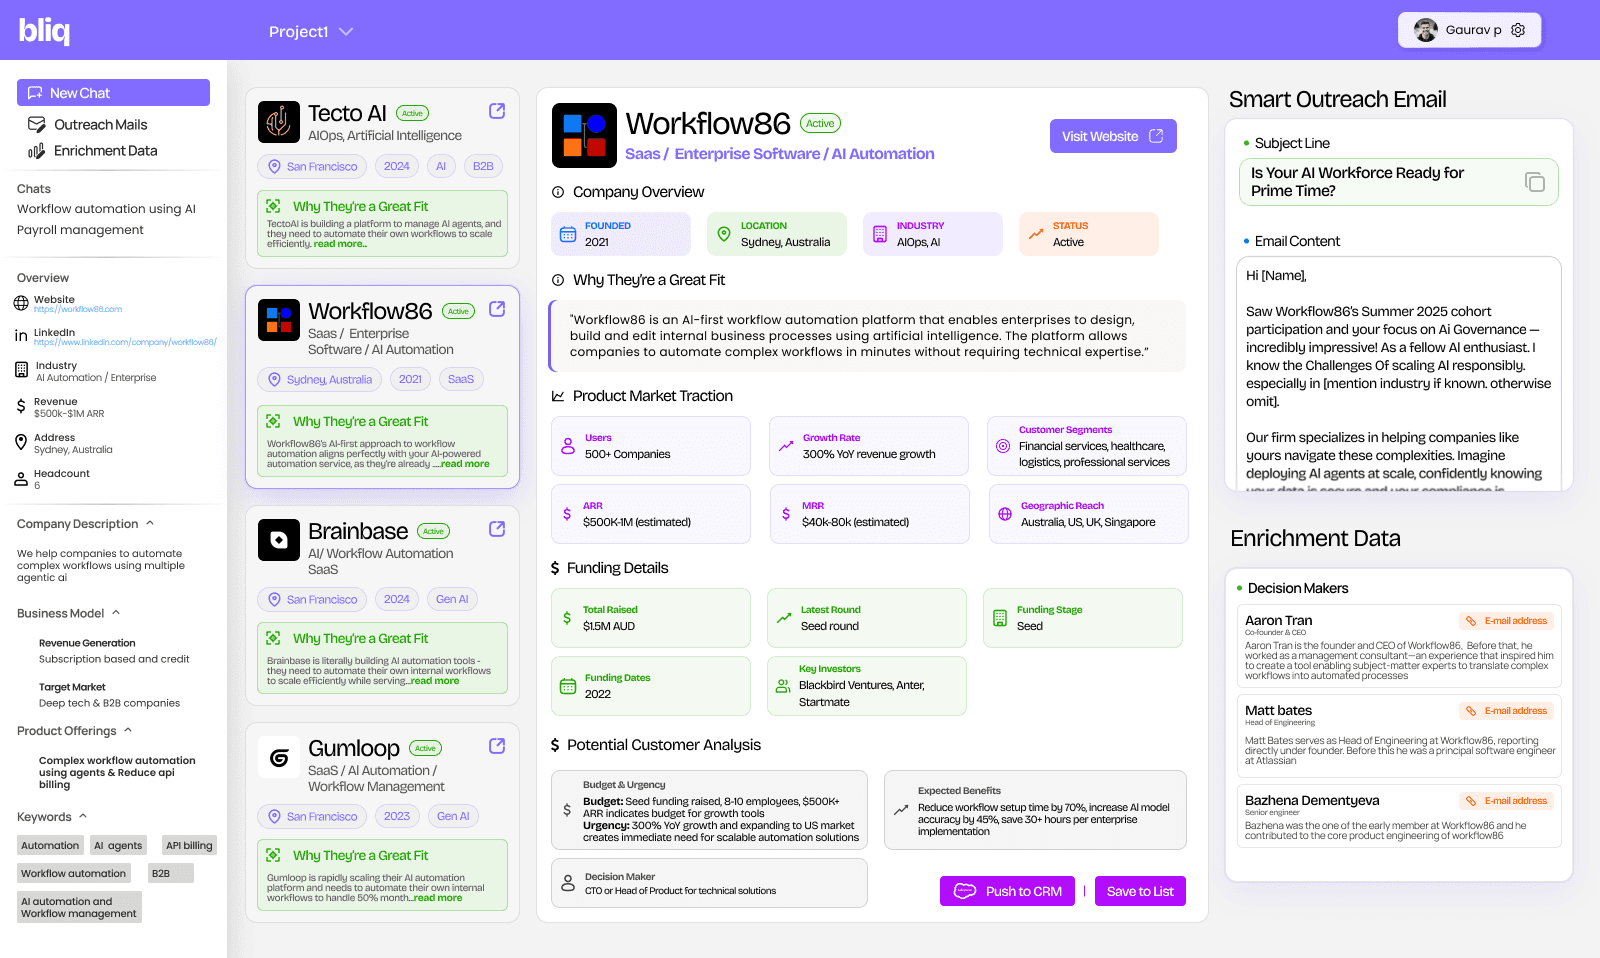This screenshot has width=1600, height=958.
Task: Open settings gear next to Gaurav p
Action: (x=1518, y=30)
